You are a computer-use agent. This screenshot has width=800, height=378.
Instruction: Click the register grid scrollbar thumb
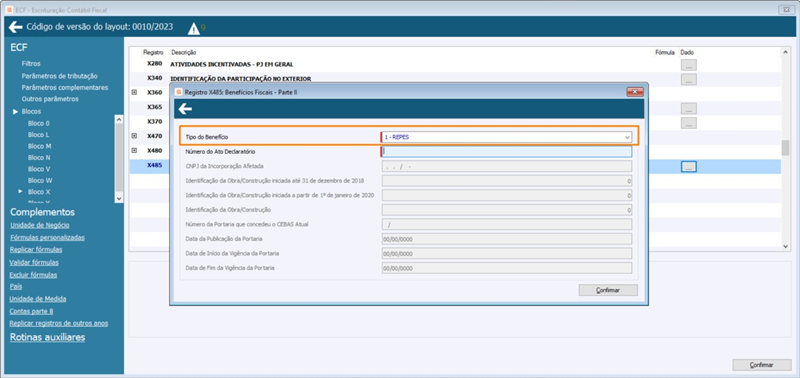785,147
